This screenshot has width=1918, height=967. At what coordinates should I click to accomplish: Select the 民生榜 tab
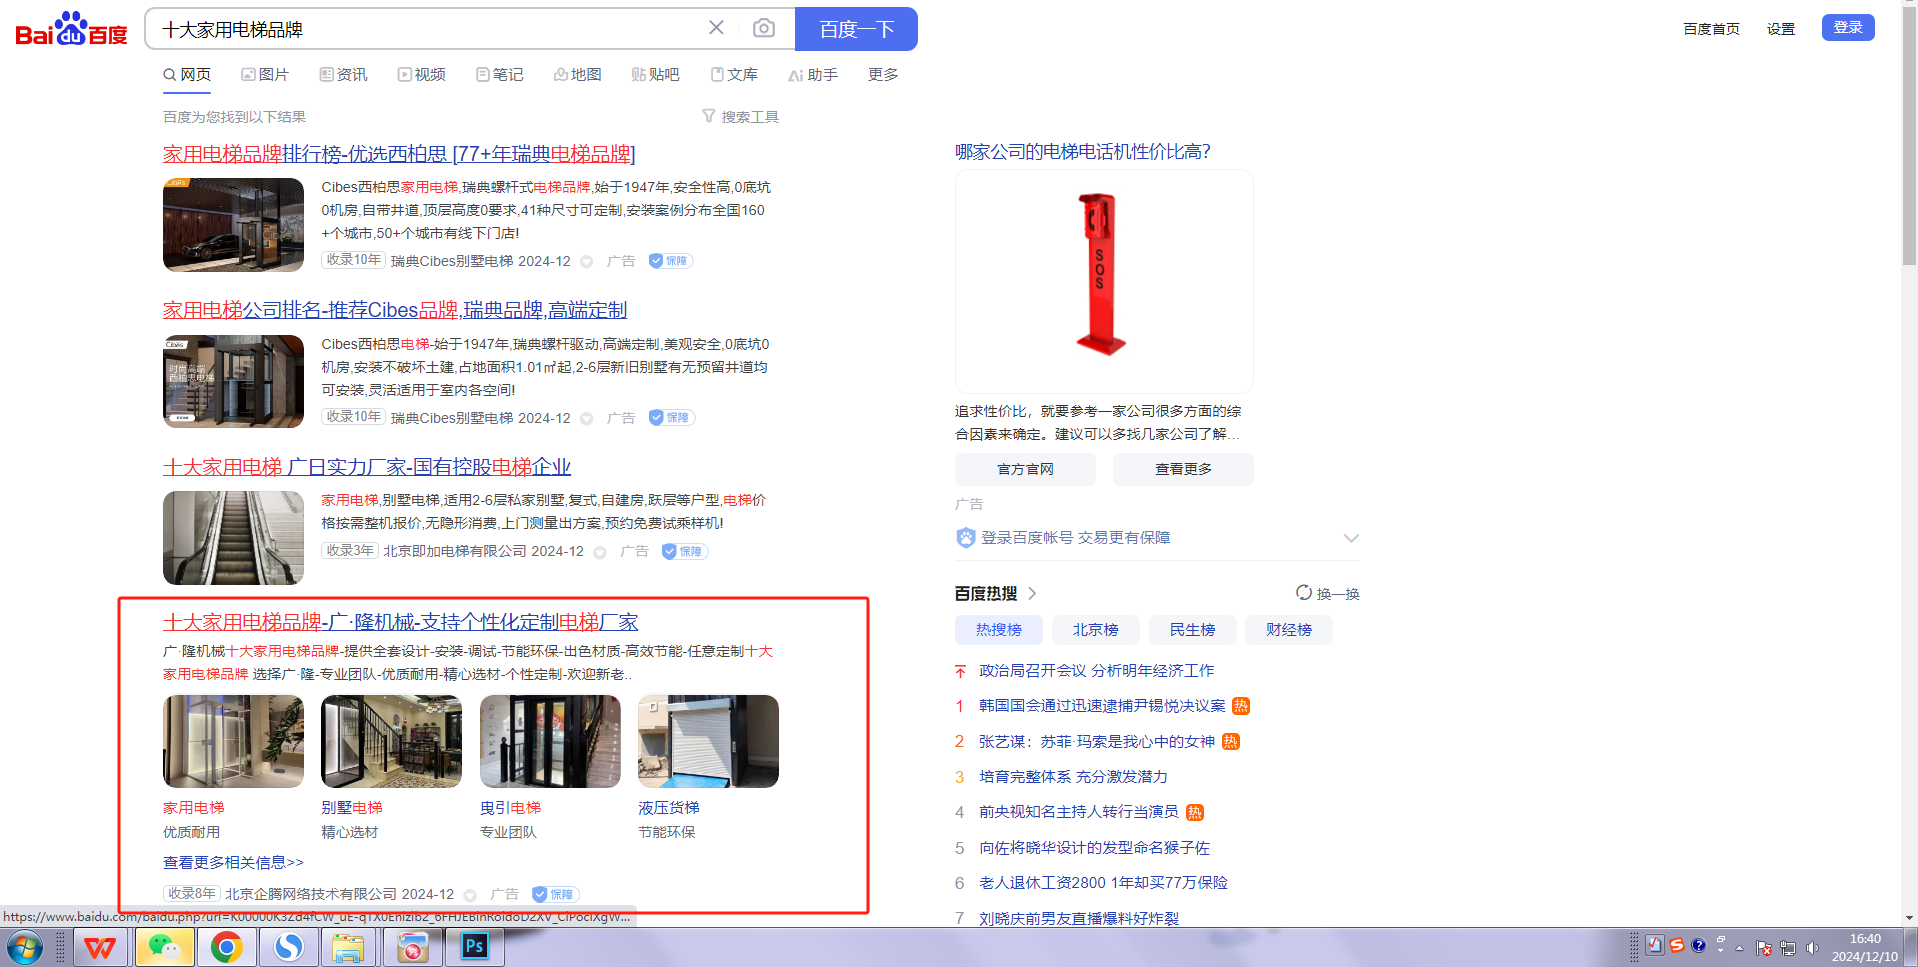(1193, 630)
